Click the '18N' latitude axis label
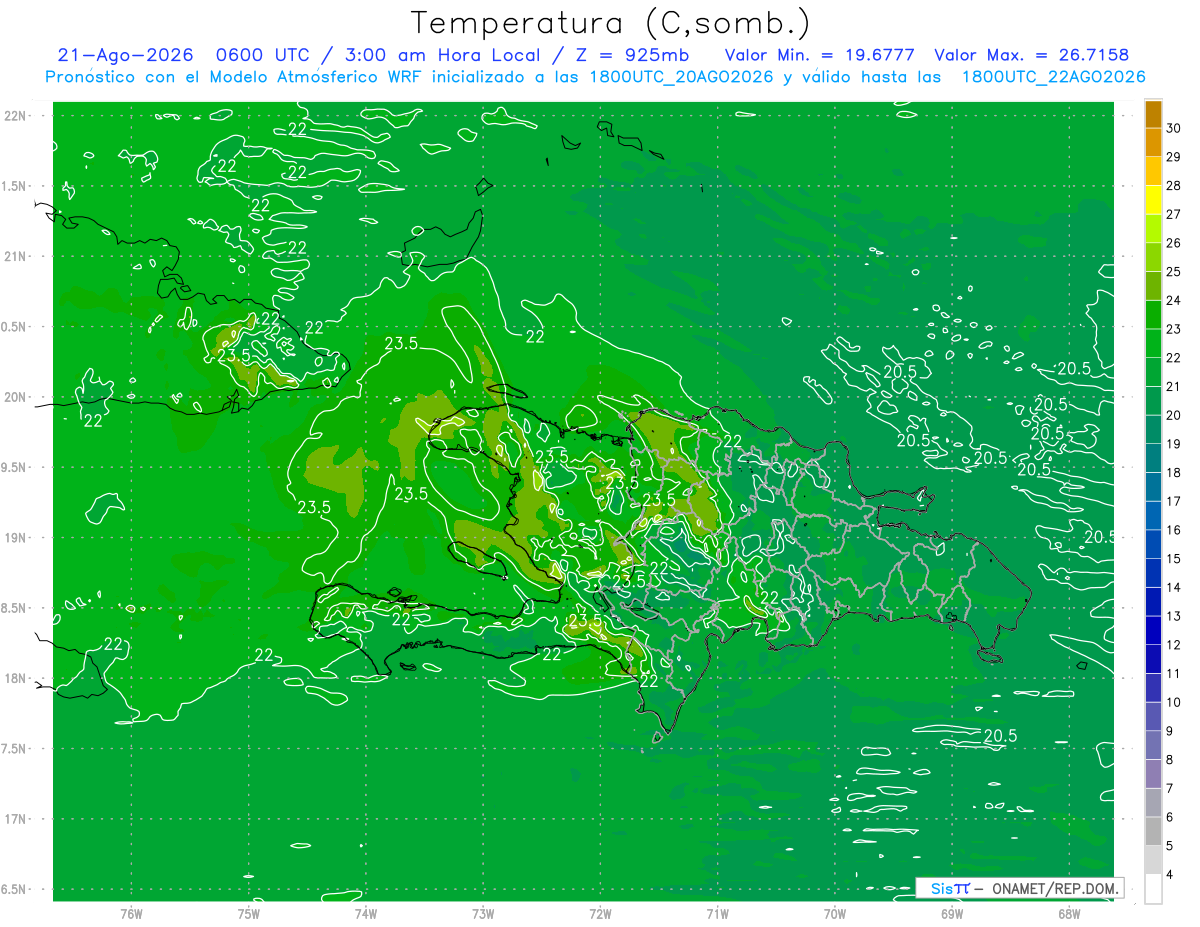 click(17, 678)
